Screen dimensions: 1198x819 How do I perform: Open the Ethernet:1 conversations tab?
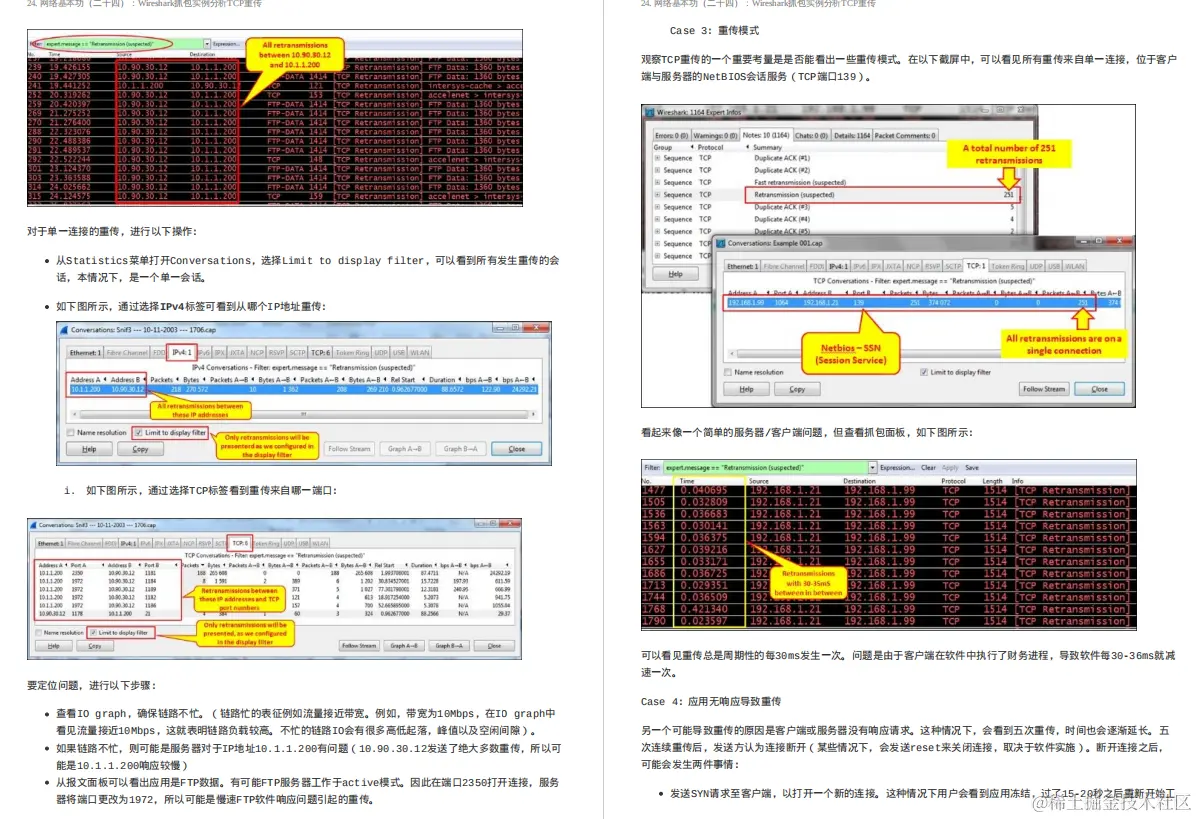click(x=85, y=353)
